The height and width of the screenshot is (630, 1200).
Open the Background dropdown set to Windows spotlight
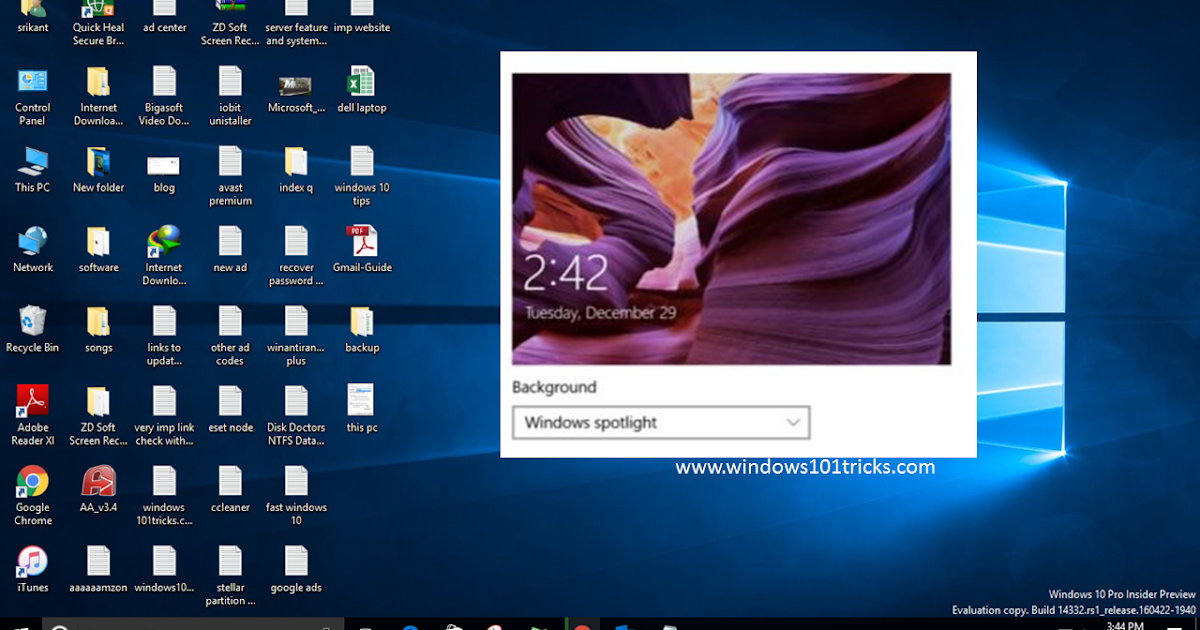(660, 422)
